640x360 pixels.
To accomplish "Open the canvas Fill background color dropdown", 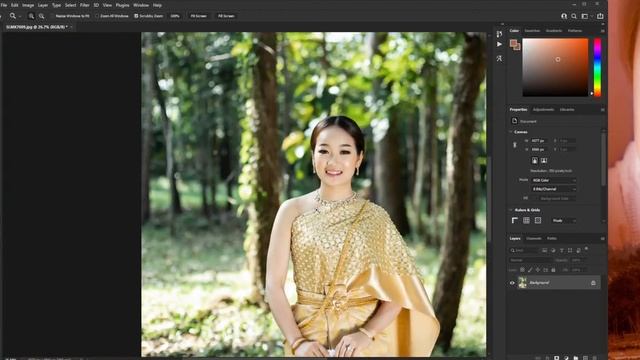I will point(553,198).
